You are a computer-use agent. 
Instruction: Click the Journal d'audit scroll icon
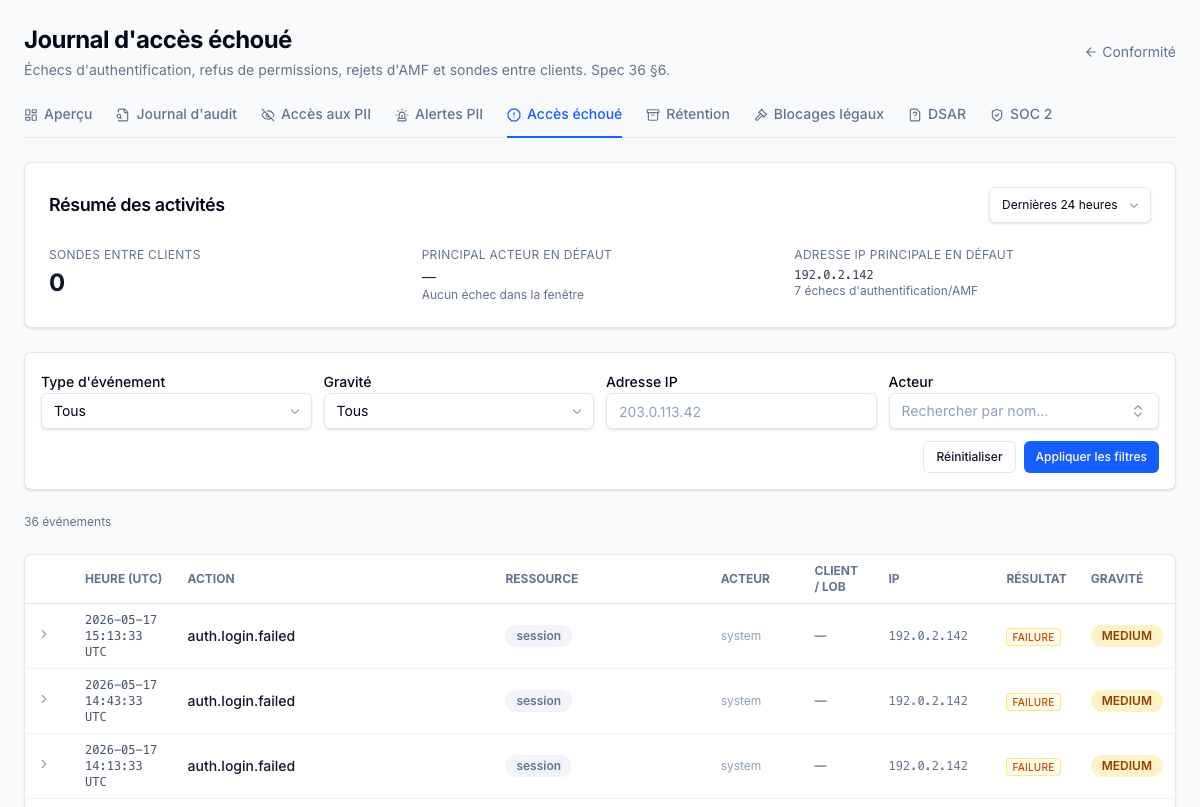[123, 115]
